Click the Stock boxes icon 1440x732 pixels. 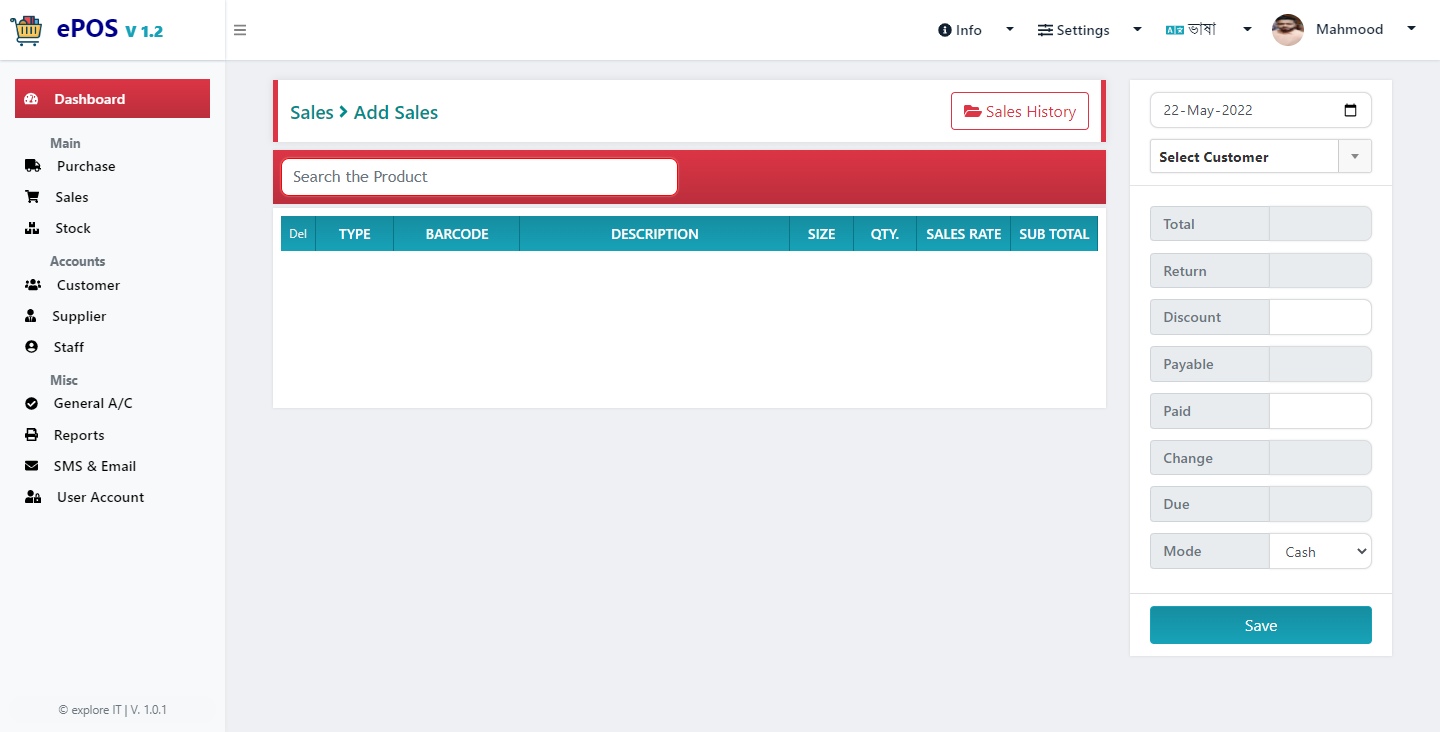tap(32, 228)
